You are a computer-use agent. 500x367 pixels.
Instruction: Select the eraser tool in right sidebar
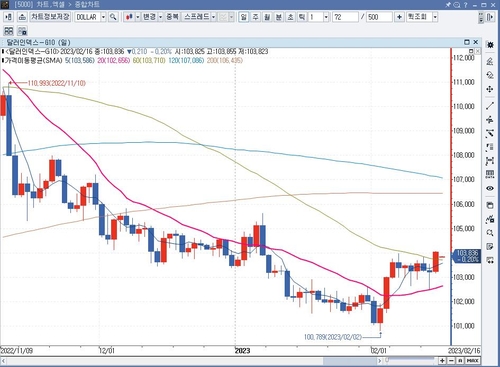point(490,75)
